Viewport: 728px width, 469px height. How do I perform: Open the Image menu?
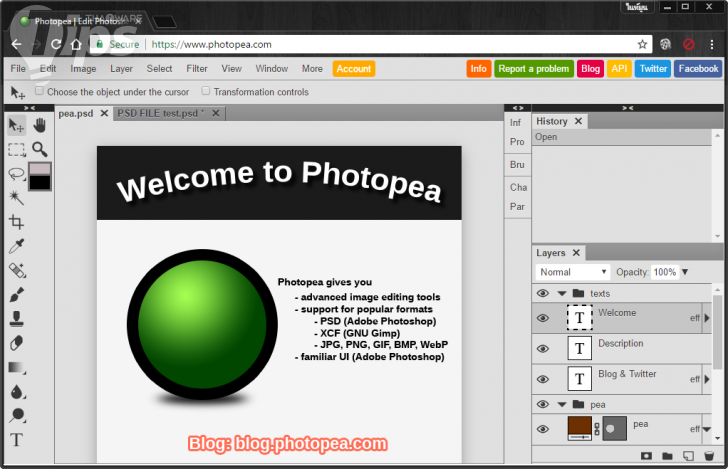[x=83, y=69]
